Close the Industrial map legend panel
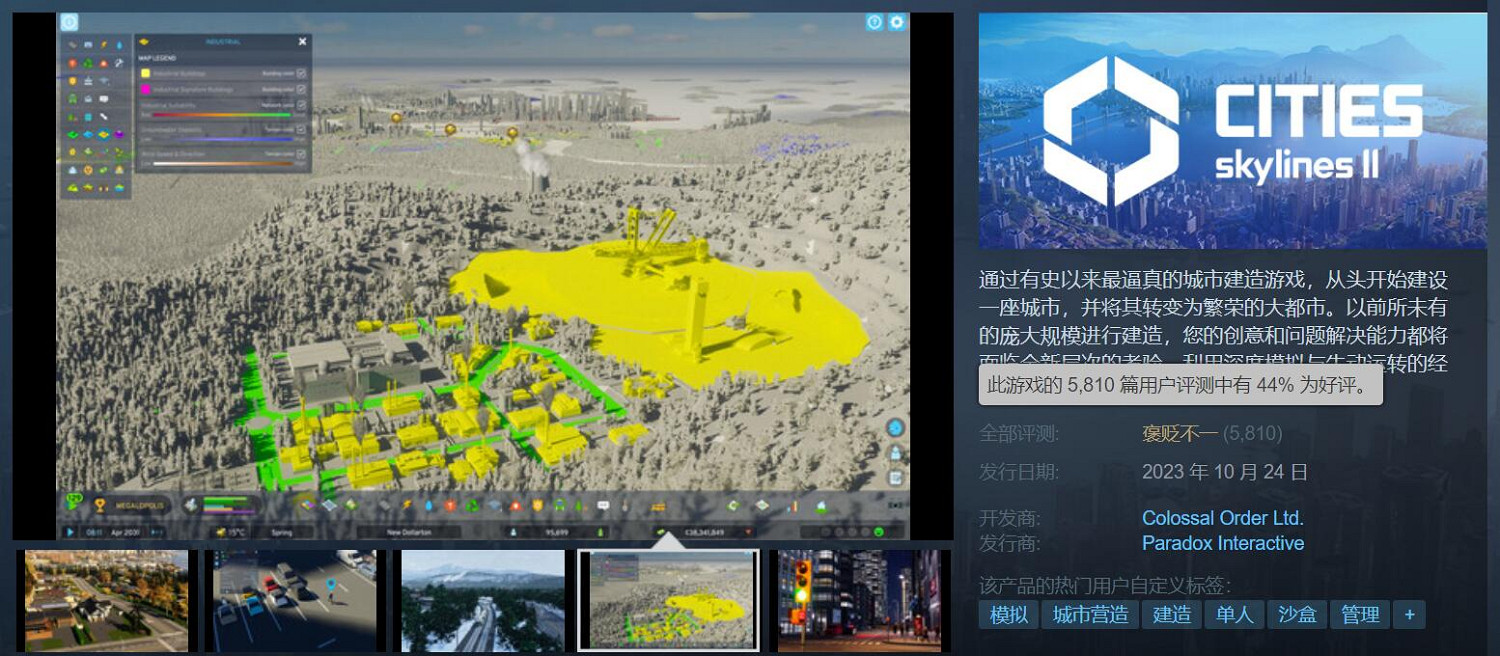1500x656 pixels. (x=302, y=41)
